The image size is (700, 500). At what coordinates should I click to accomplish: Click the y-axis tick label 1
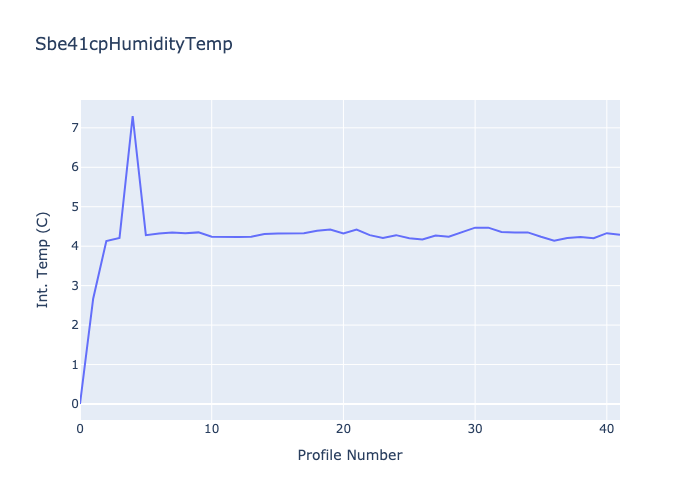74,364
